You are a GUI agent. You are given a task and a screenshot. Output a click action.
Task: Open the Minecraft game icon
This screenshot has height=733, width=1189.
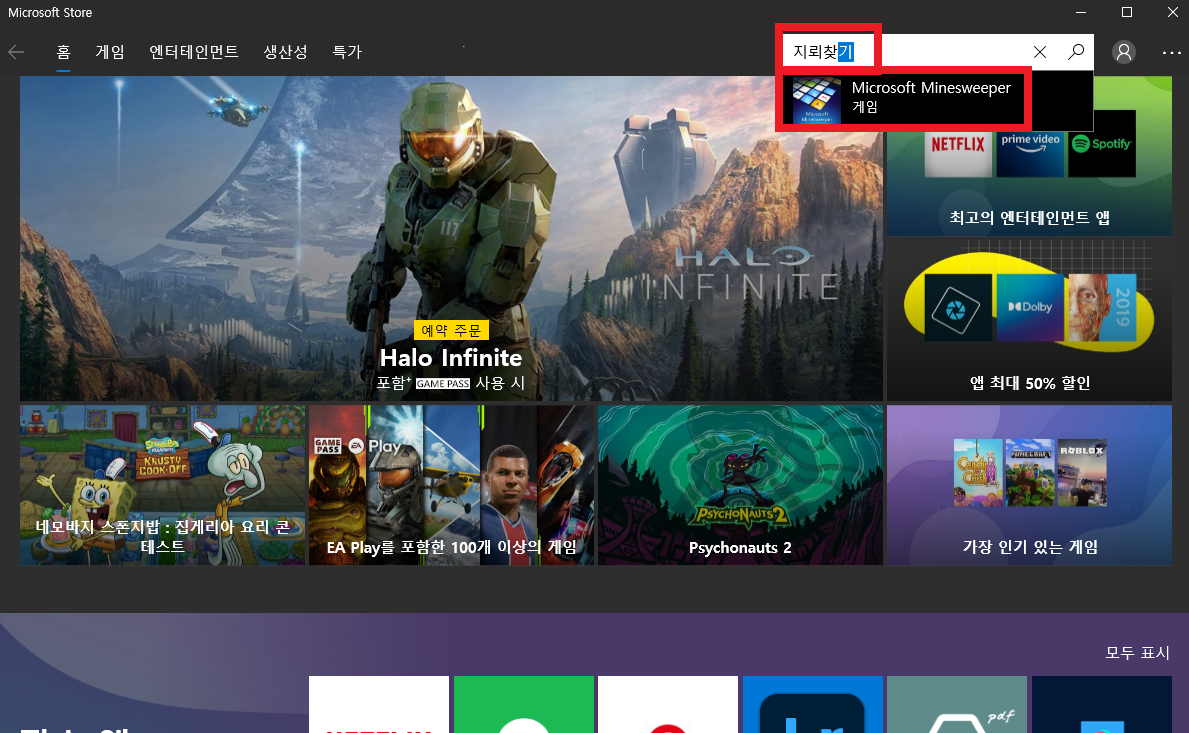point(1030,472)
